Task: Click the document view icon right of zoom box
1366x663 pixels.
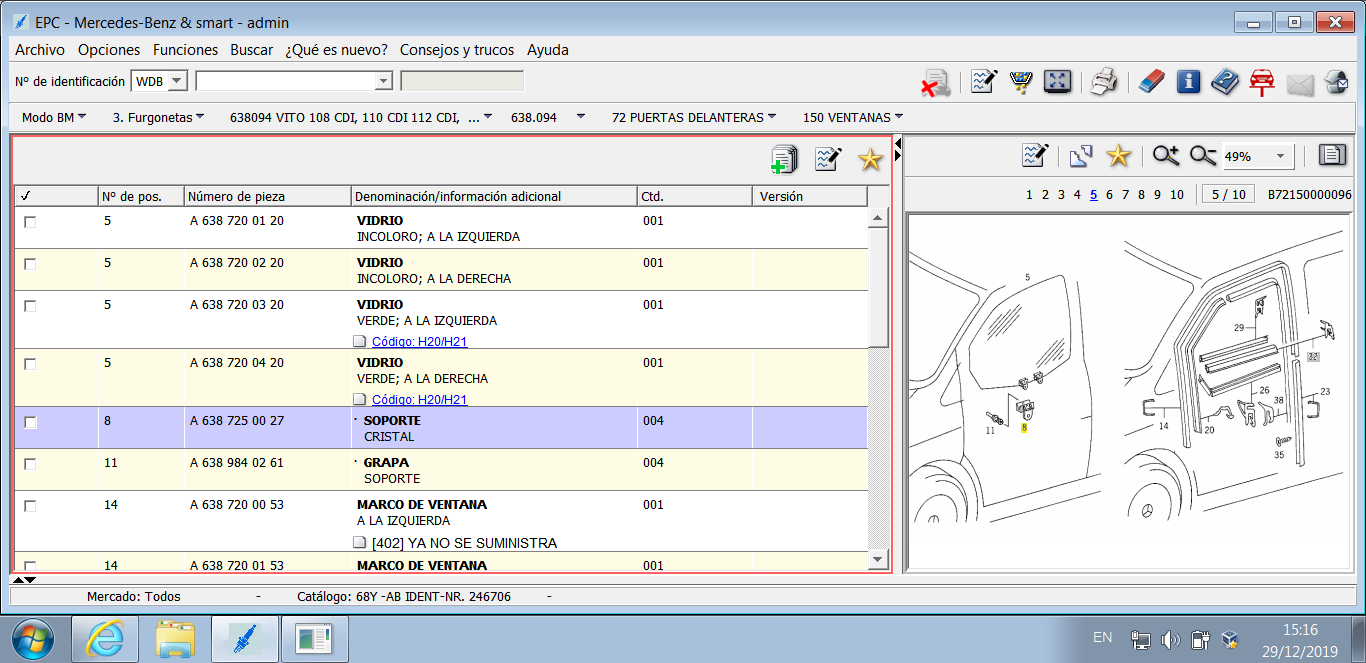Action: [x=1332, y=155]
